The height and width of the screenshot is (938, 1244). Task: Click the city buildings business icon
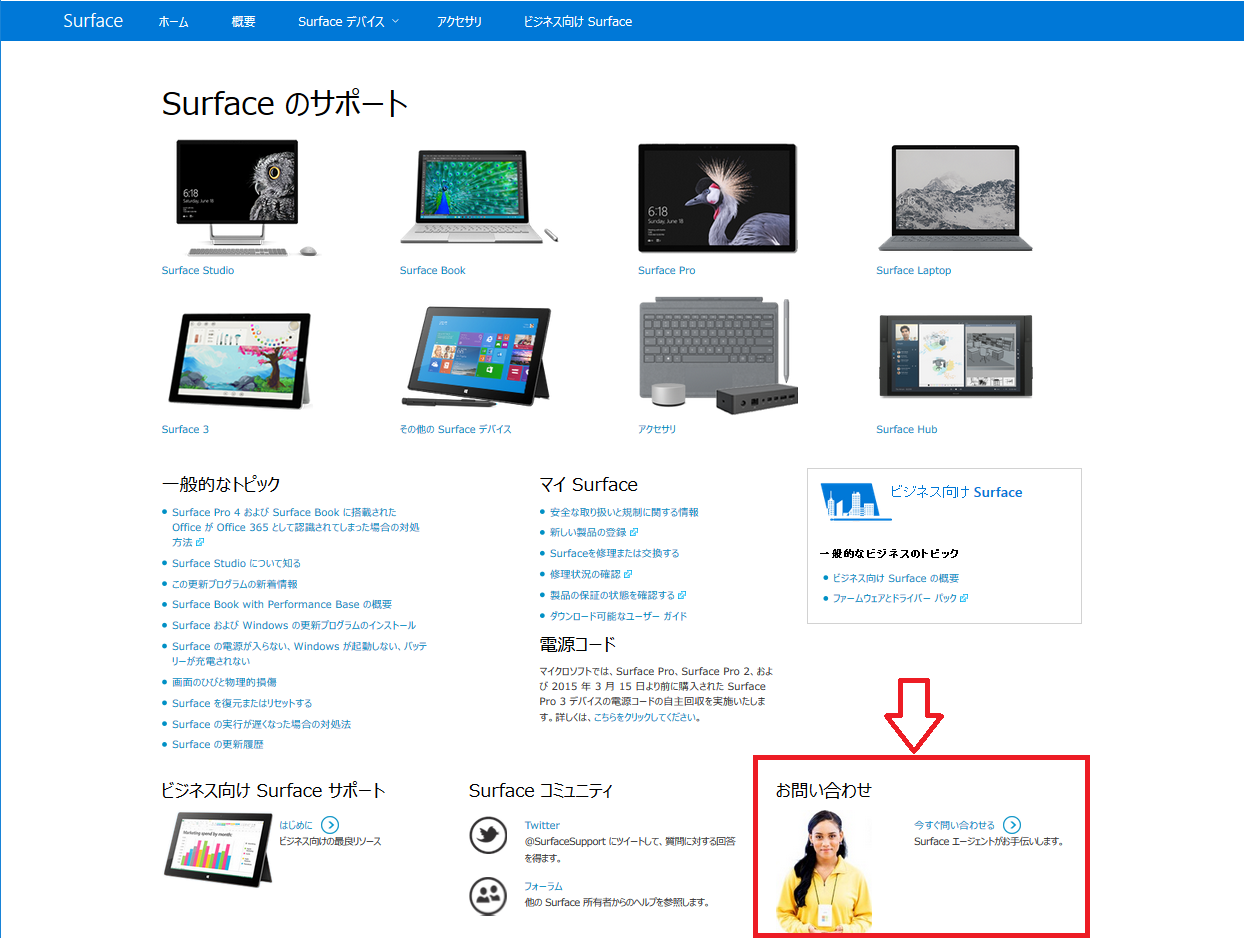(x=855, y=500)
